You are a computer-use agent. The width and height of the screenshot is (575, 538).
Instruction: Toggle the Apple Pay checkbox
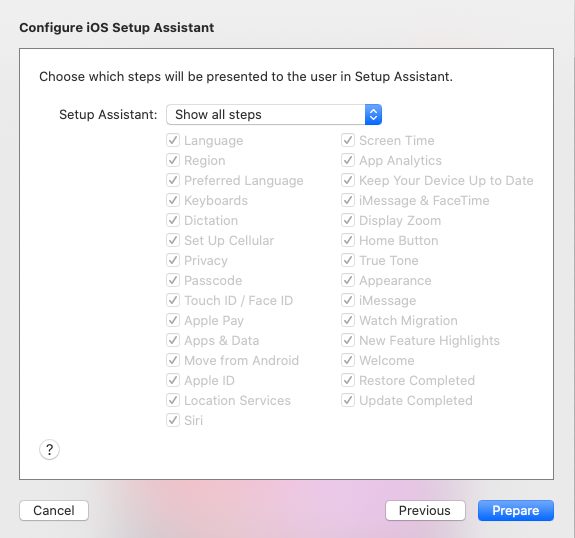(x=173, y=320)
